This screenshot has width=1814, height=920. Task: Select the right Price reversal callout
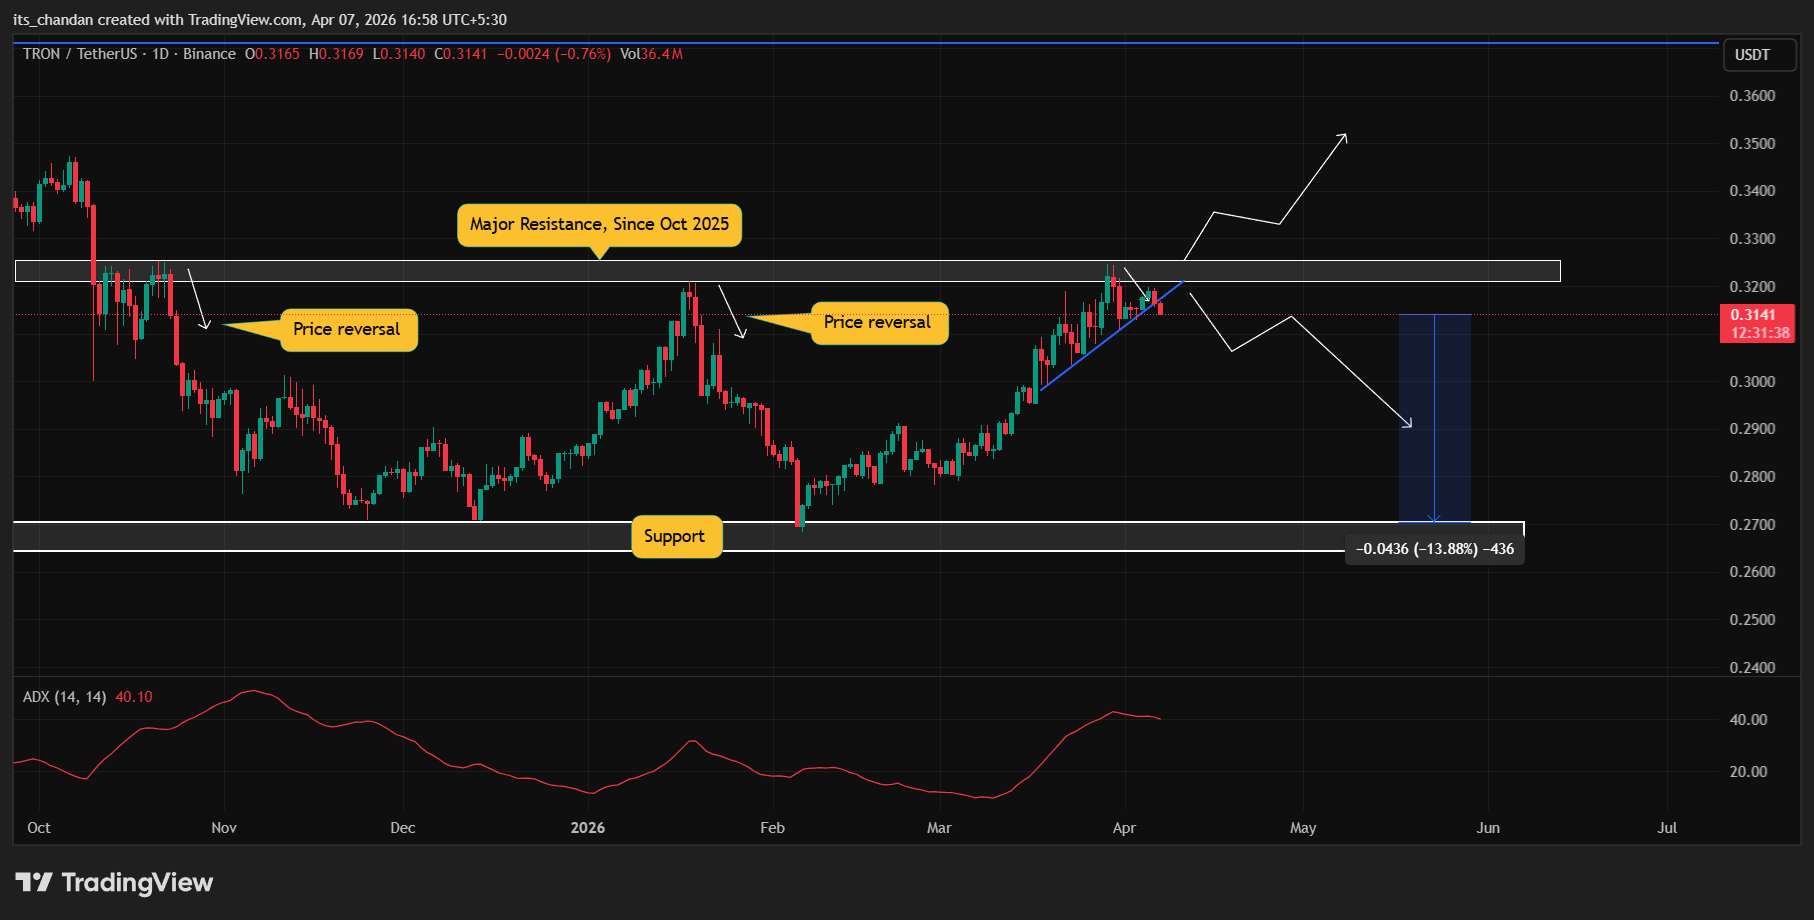(x=878, y=323)
